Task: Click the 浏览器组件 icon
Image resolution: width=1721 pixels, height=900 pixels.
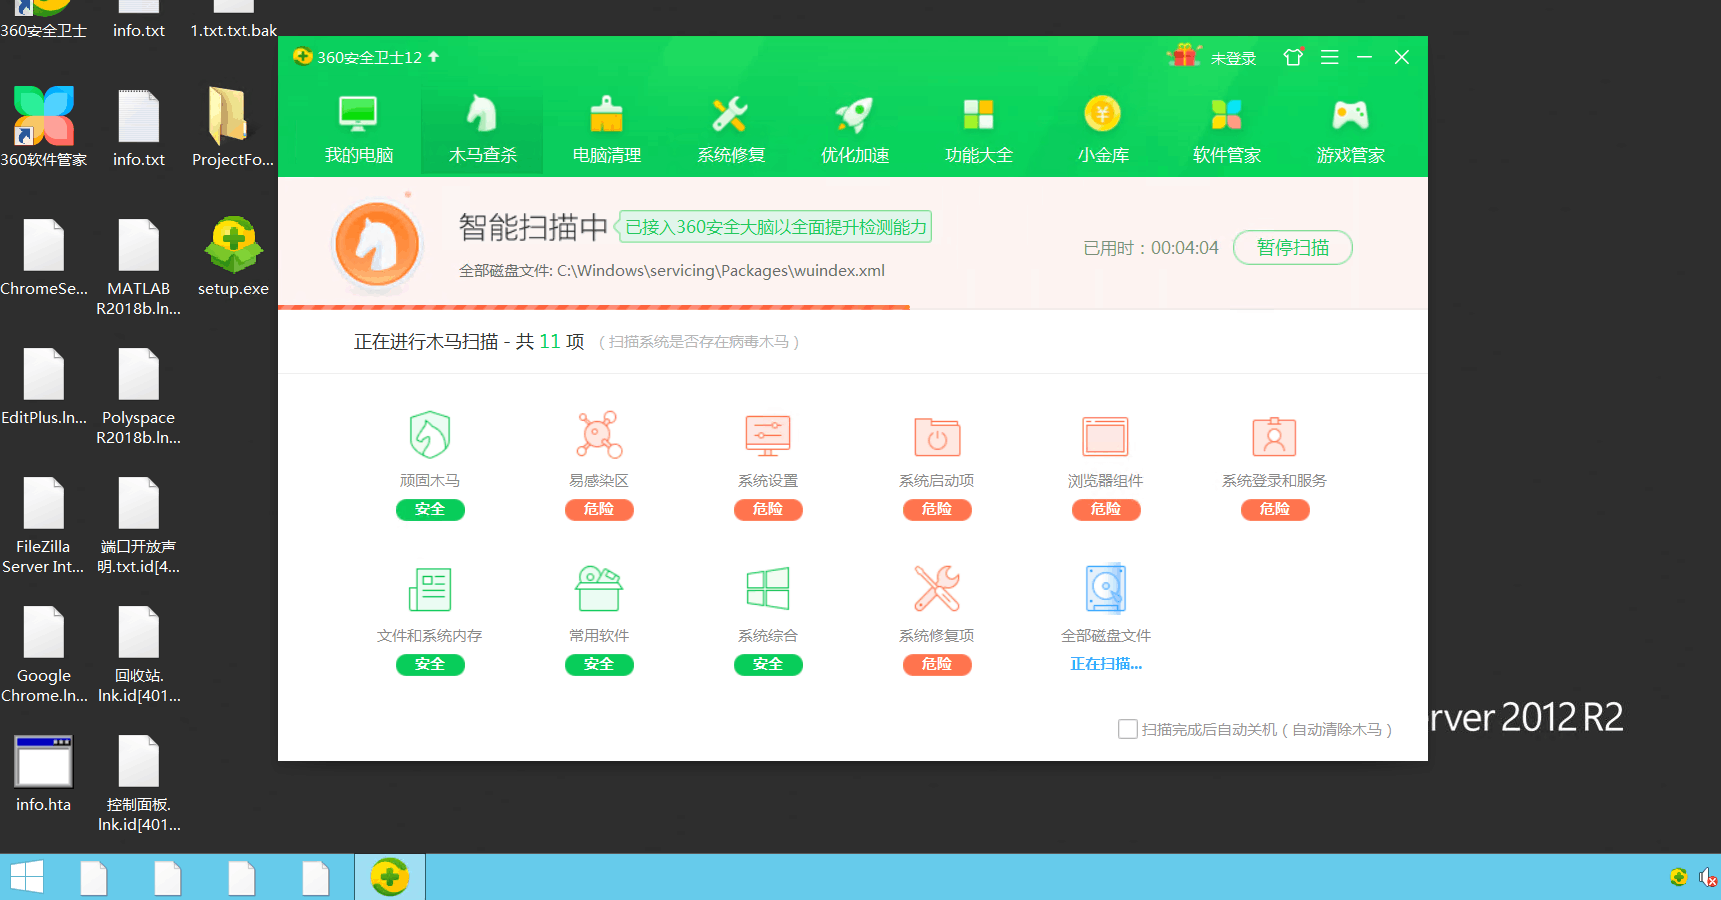Action: [x=1106, y=437]
